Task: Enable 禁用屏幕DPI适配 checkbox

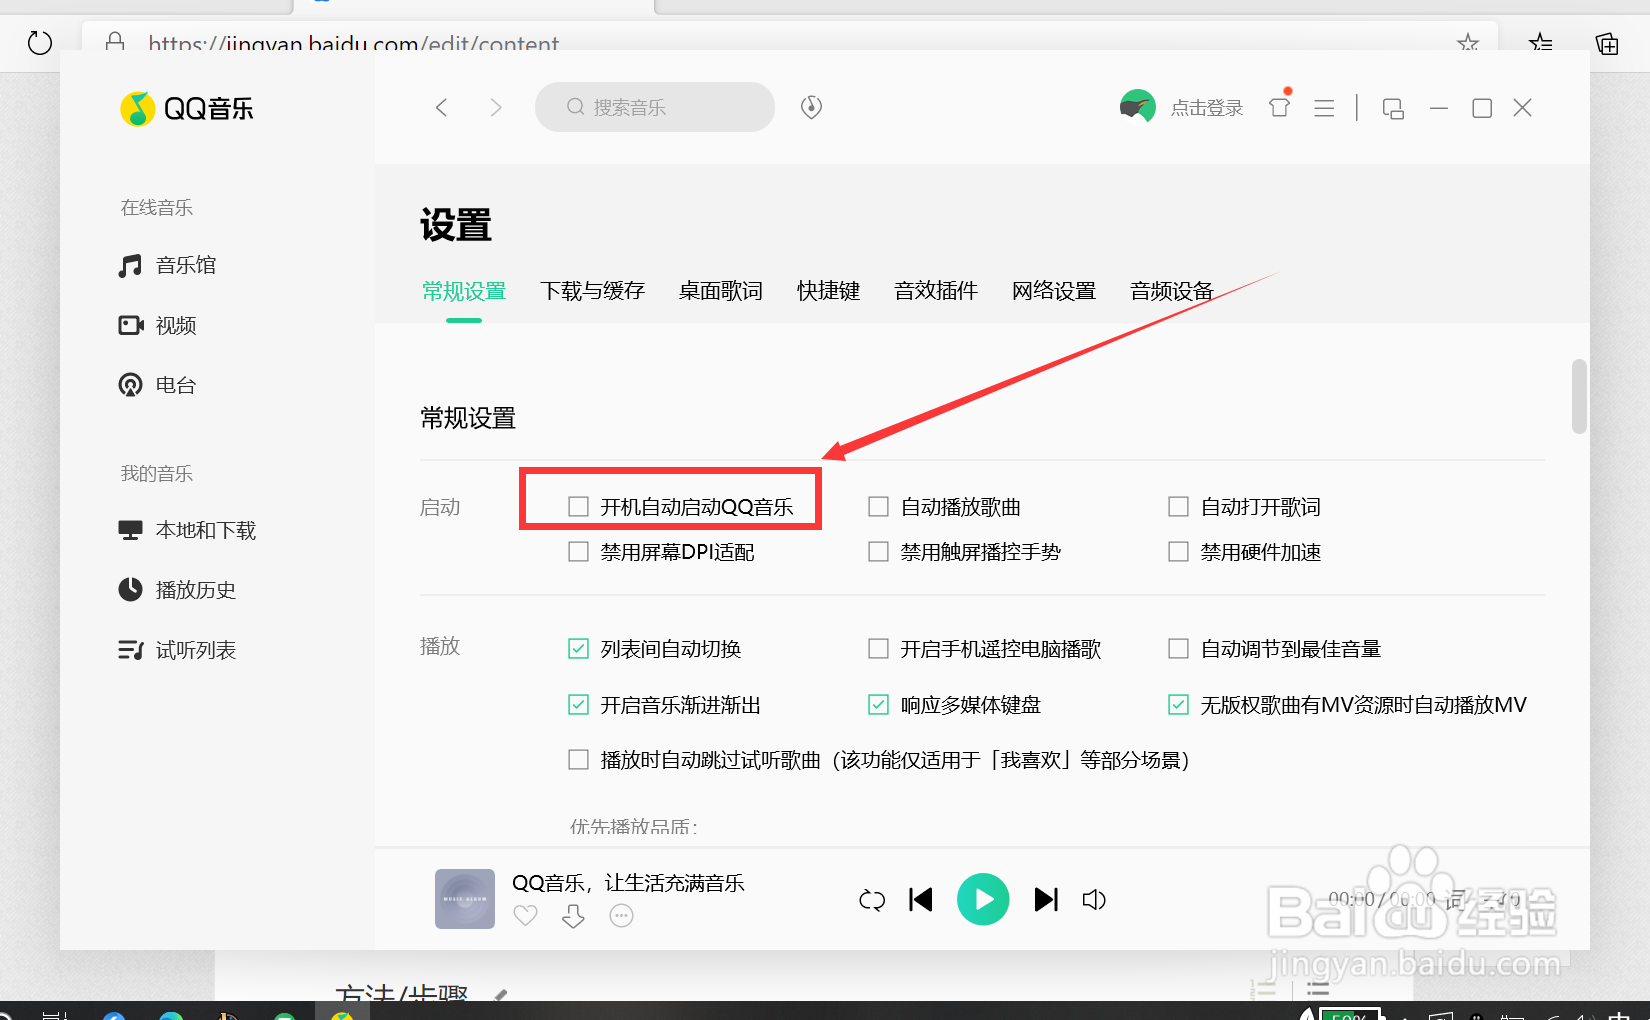Action: [x=578, y=552]
